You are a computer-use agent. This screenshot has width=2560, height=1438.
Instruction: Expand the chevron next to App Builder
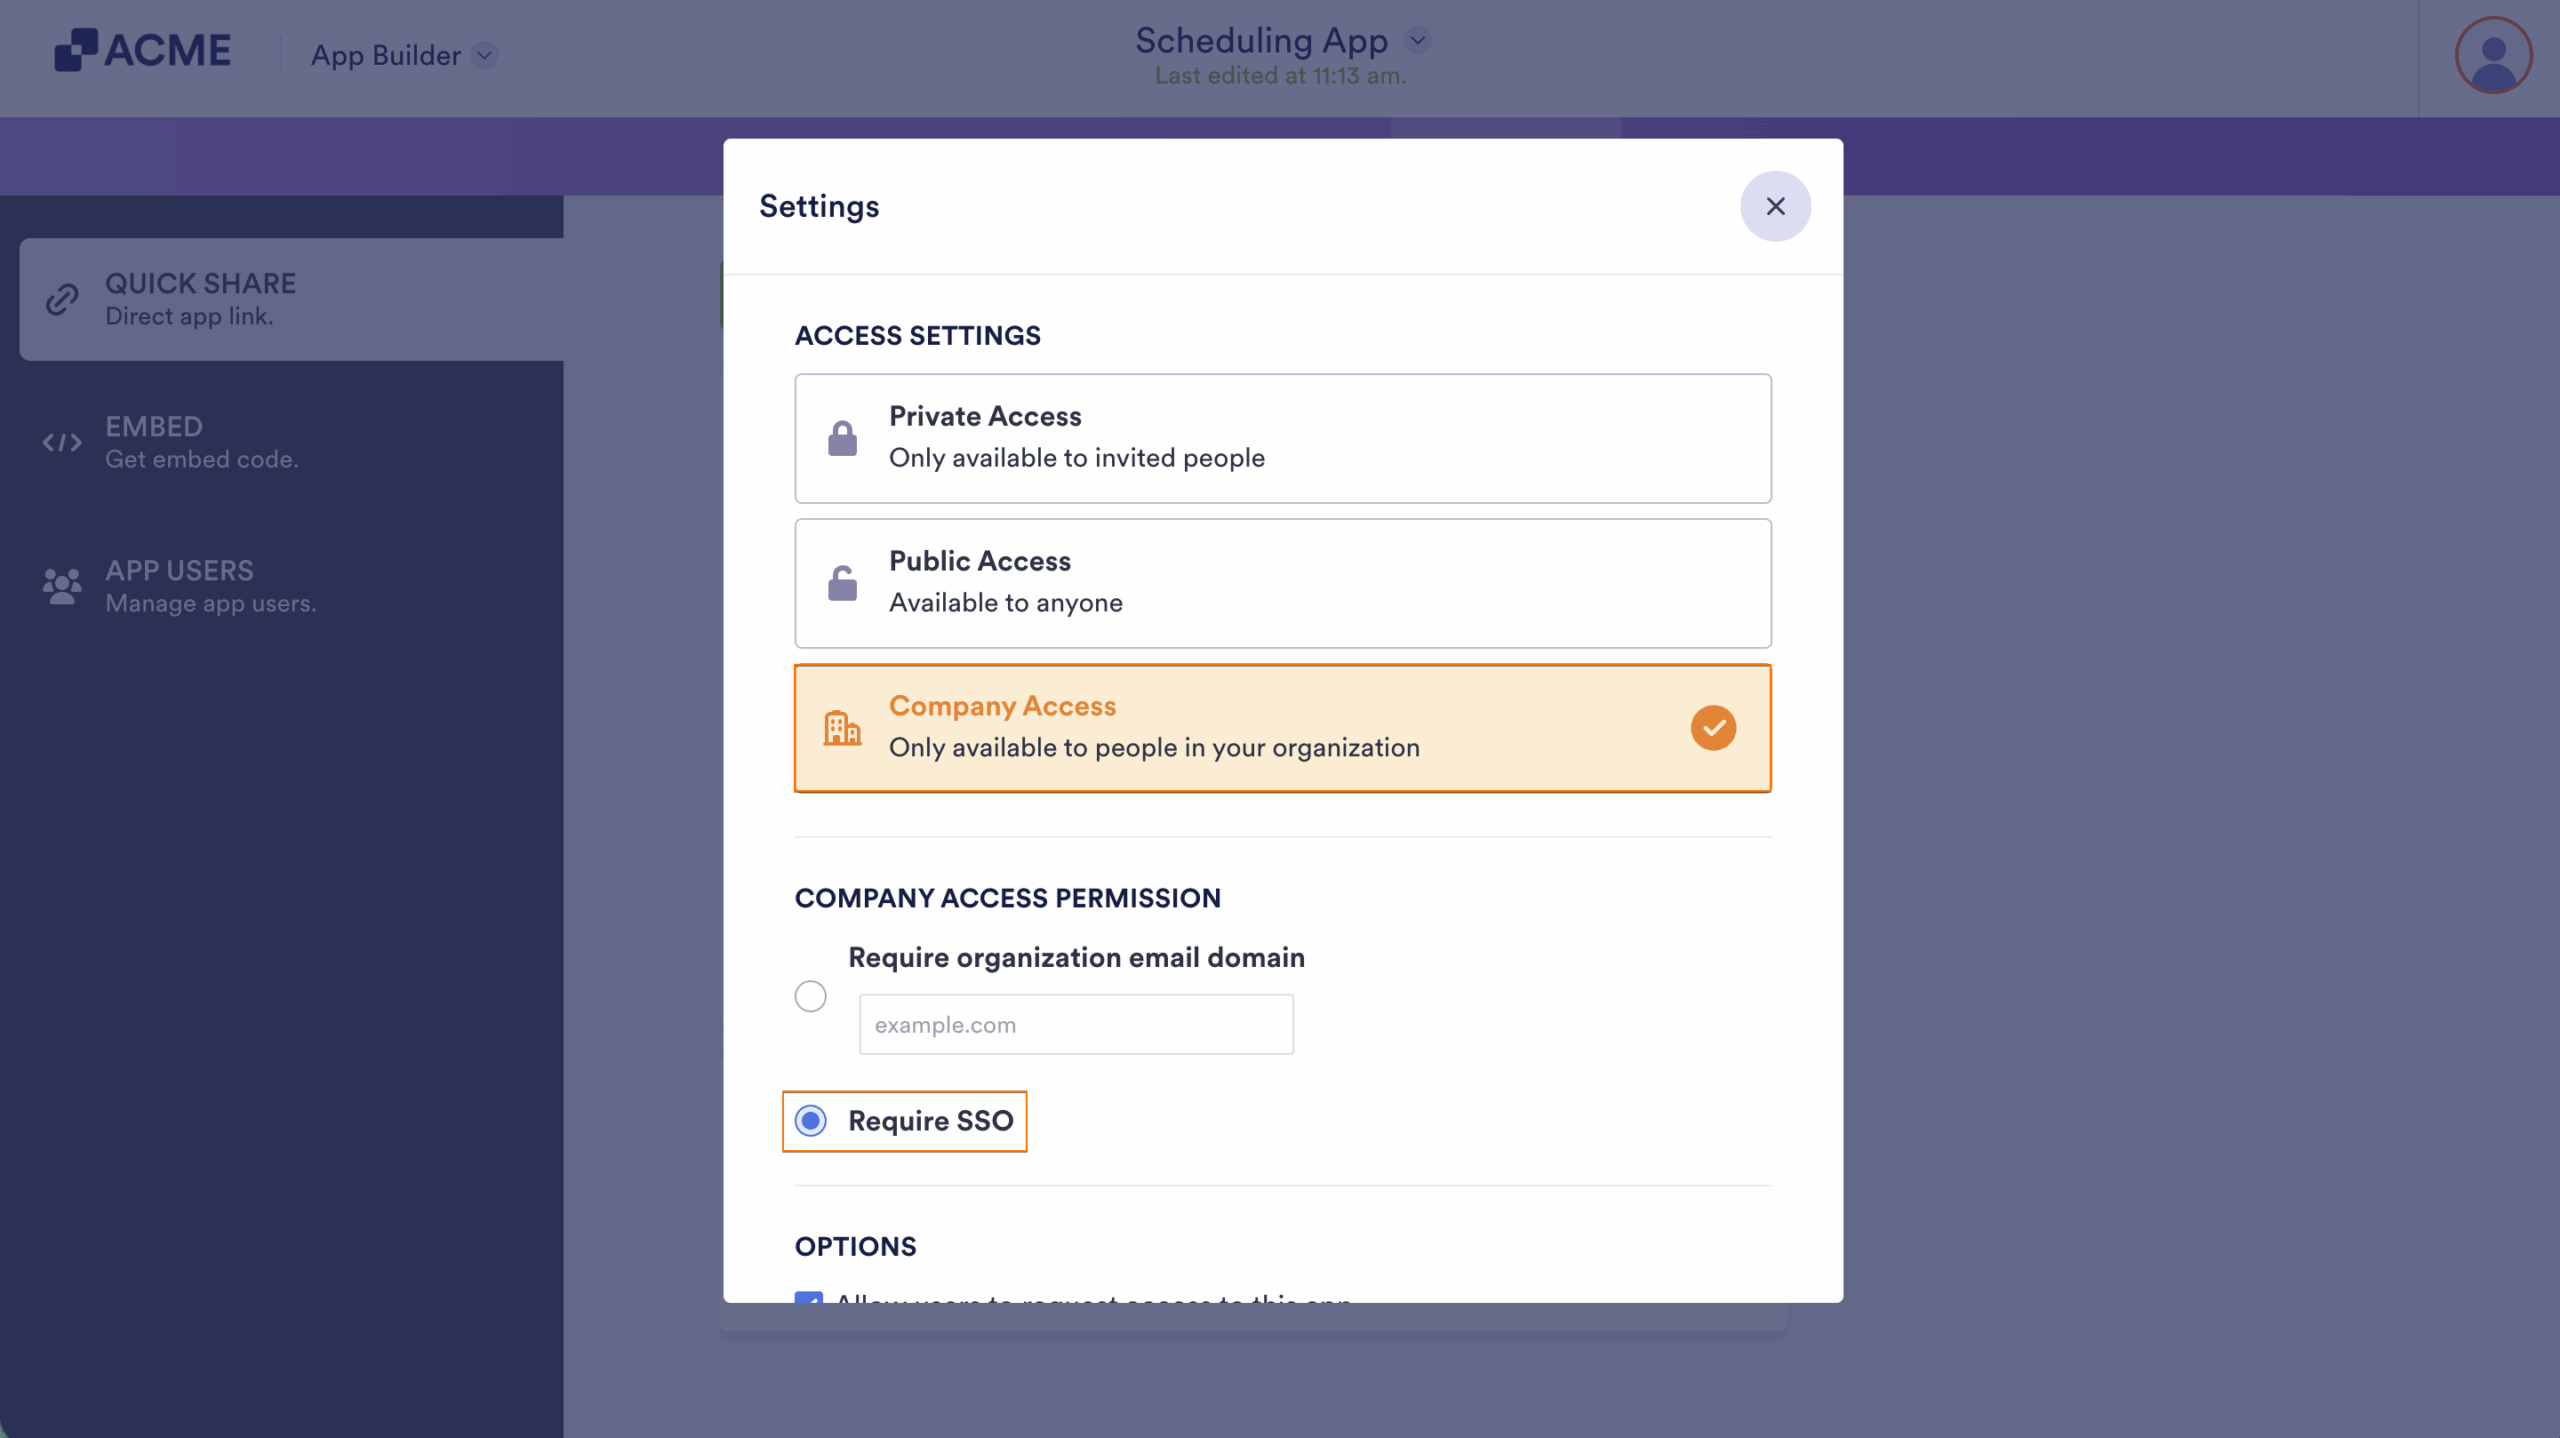click(486, 57)
